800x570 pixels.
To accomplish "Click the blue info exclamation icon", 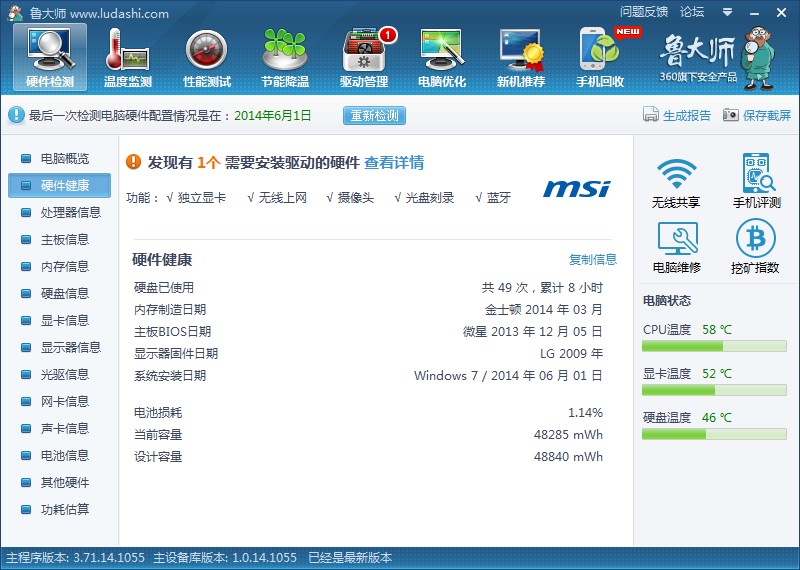I will (x=16, y=115).
